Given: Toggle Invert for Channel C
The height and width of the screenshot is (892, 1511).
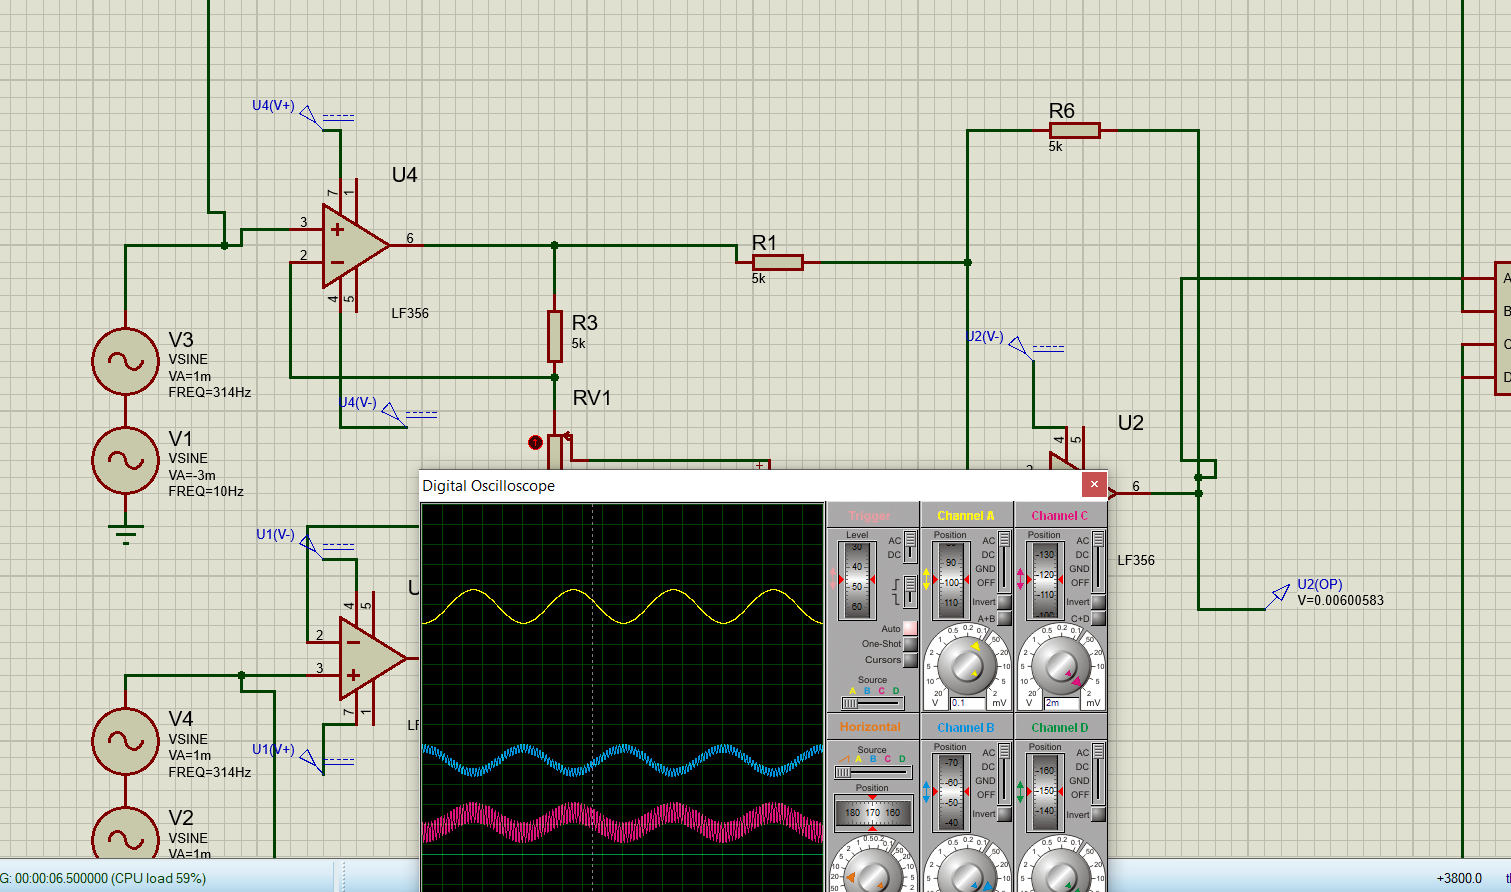Looking at the screenshot, I should pyautogui.click(x=1098, y=602).
